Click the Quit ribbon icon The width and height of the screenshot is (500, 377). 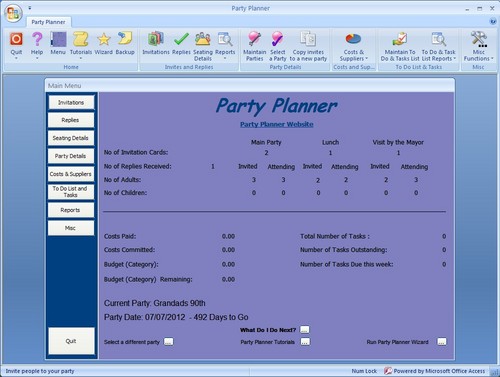16,39
